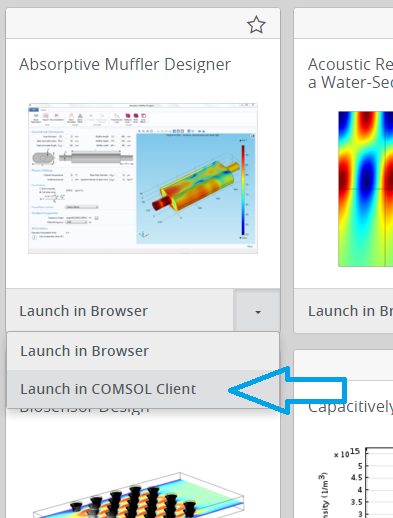
Task: Click the Capacitively coupled density plot thumbnail
Action: tap(355, 482)
